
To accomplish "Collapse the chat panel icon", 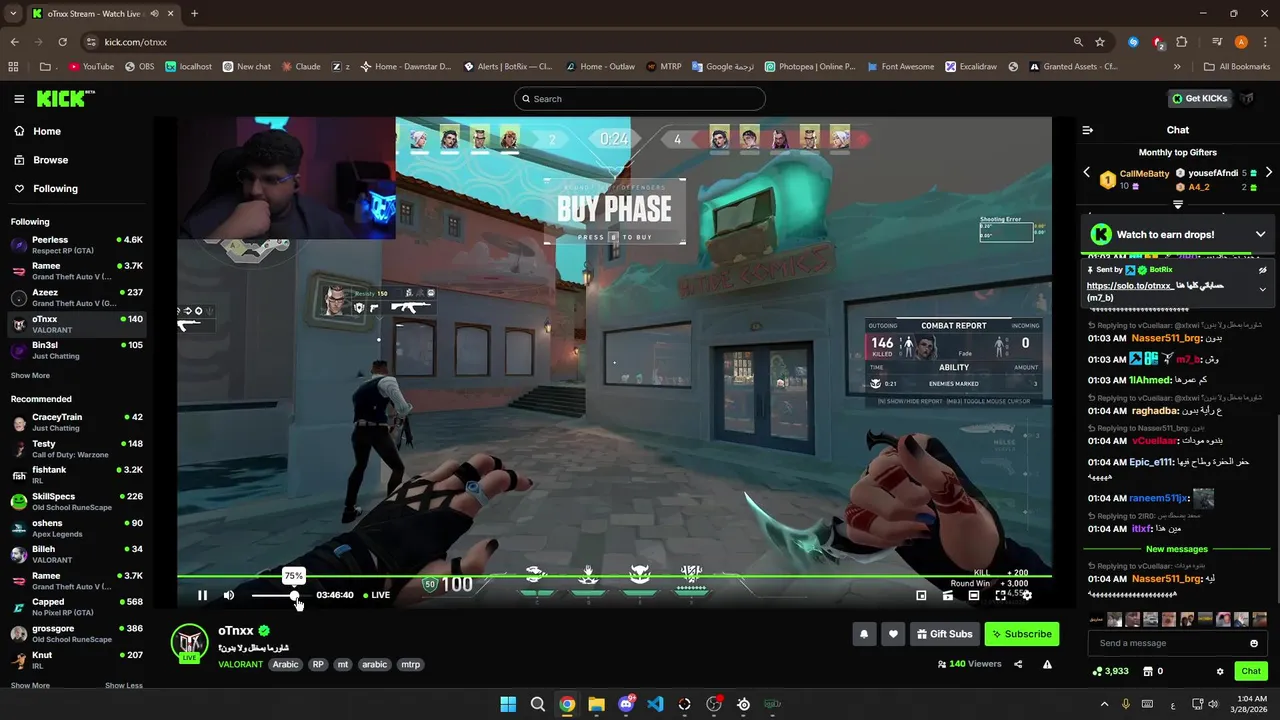I will coord(1088,130).
